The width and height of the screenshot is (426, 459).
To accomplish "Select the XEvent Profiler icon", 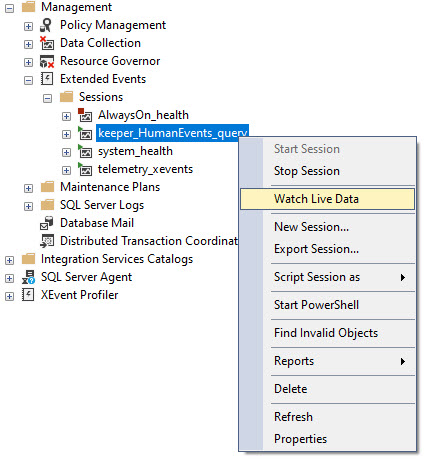I will pyautogui.click(x=28, y=295).
